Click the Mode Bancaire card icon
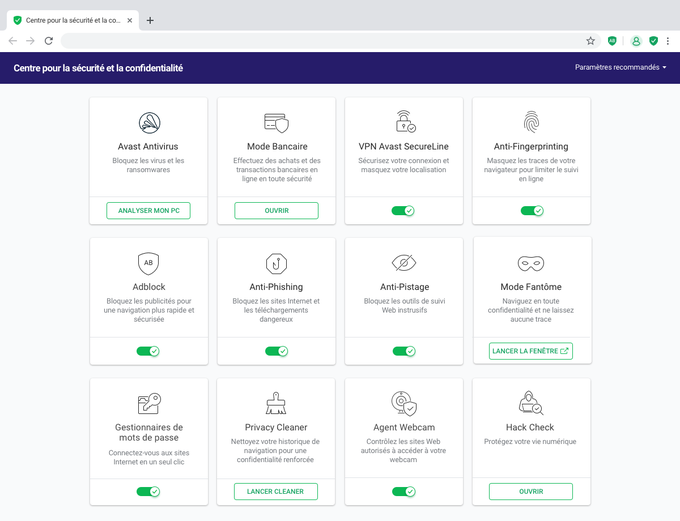 pyautogui.click(x=276, y=123)
